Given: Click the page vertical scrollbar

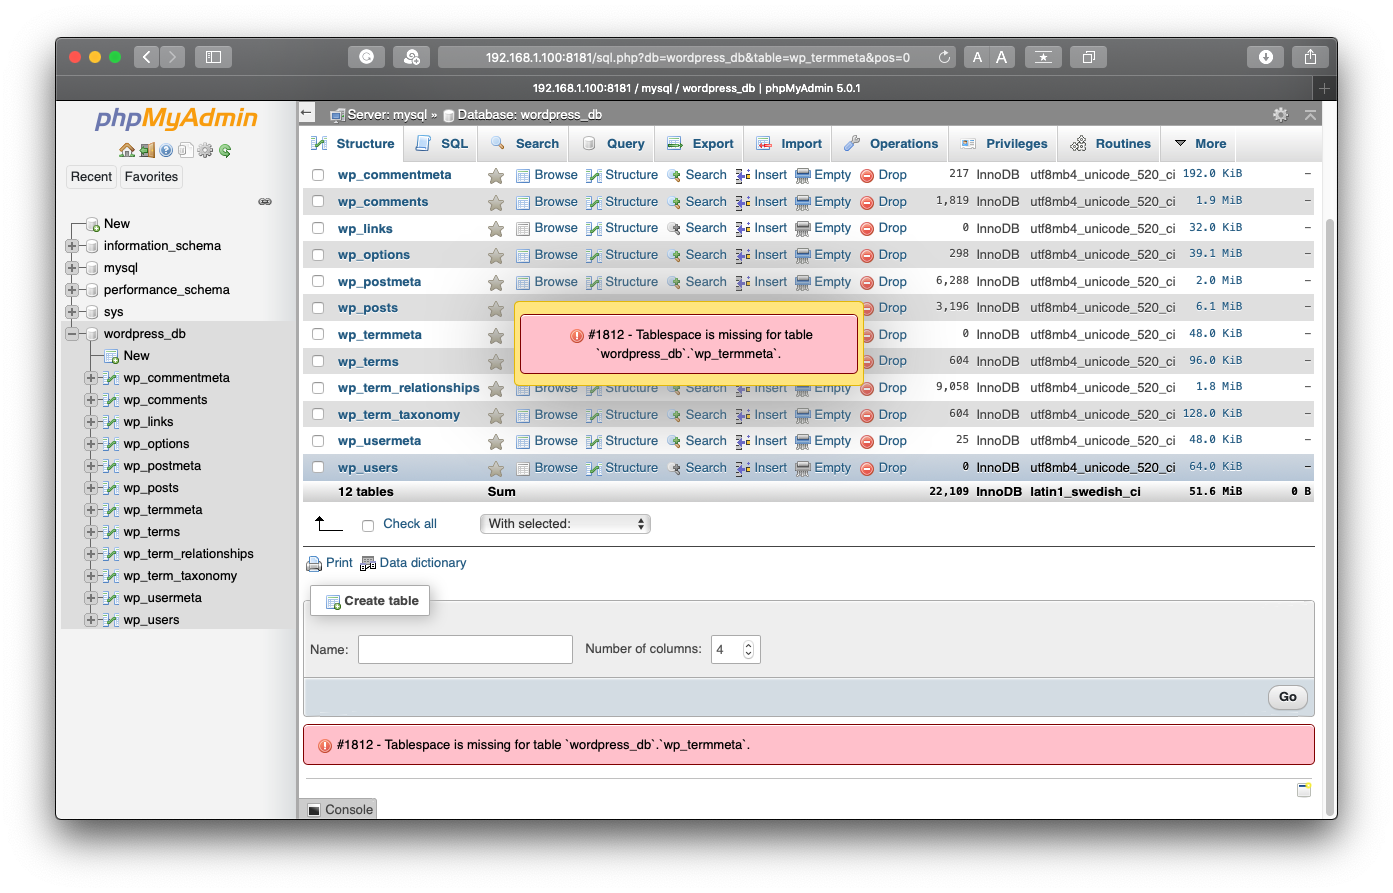Looking at the screenshot, I should click(x=1330, y=518).
